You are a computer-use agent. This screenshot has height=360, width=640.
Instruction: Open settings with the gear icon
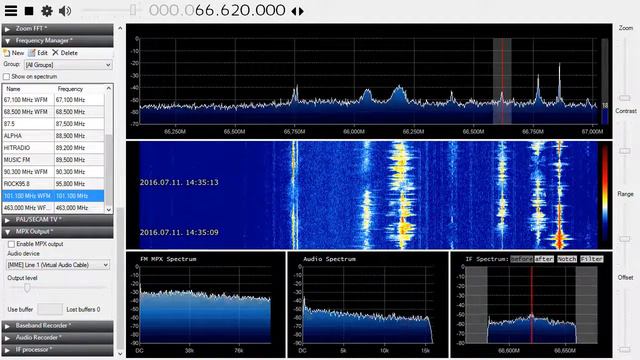(x=47, y=11)
